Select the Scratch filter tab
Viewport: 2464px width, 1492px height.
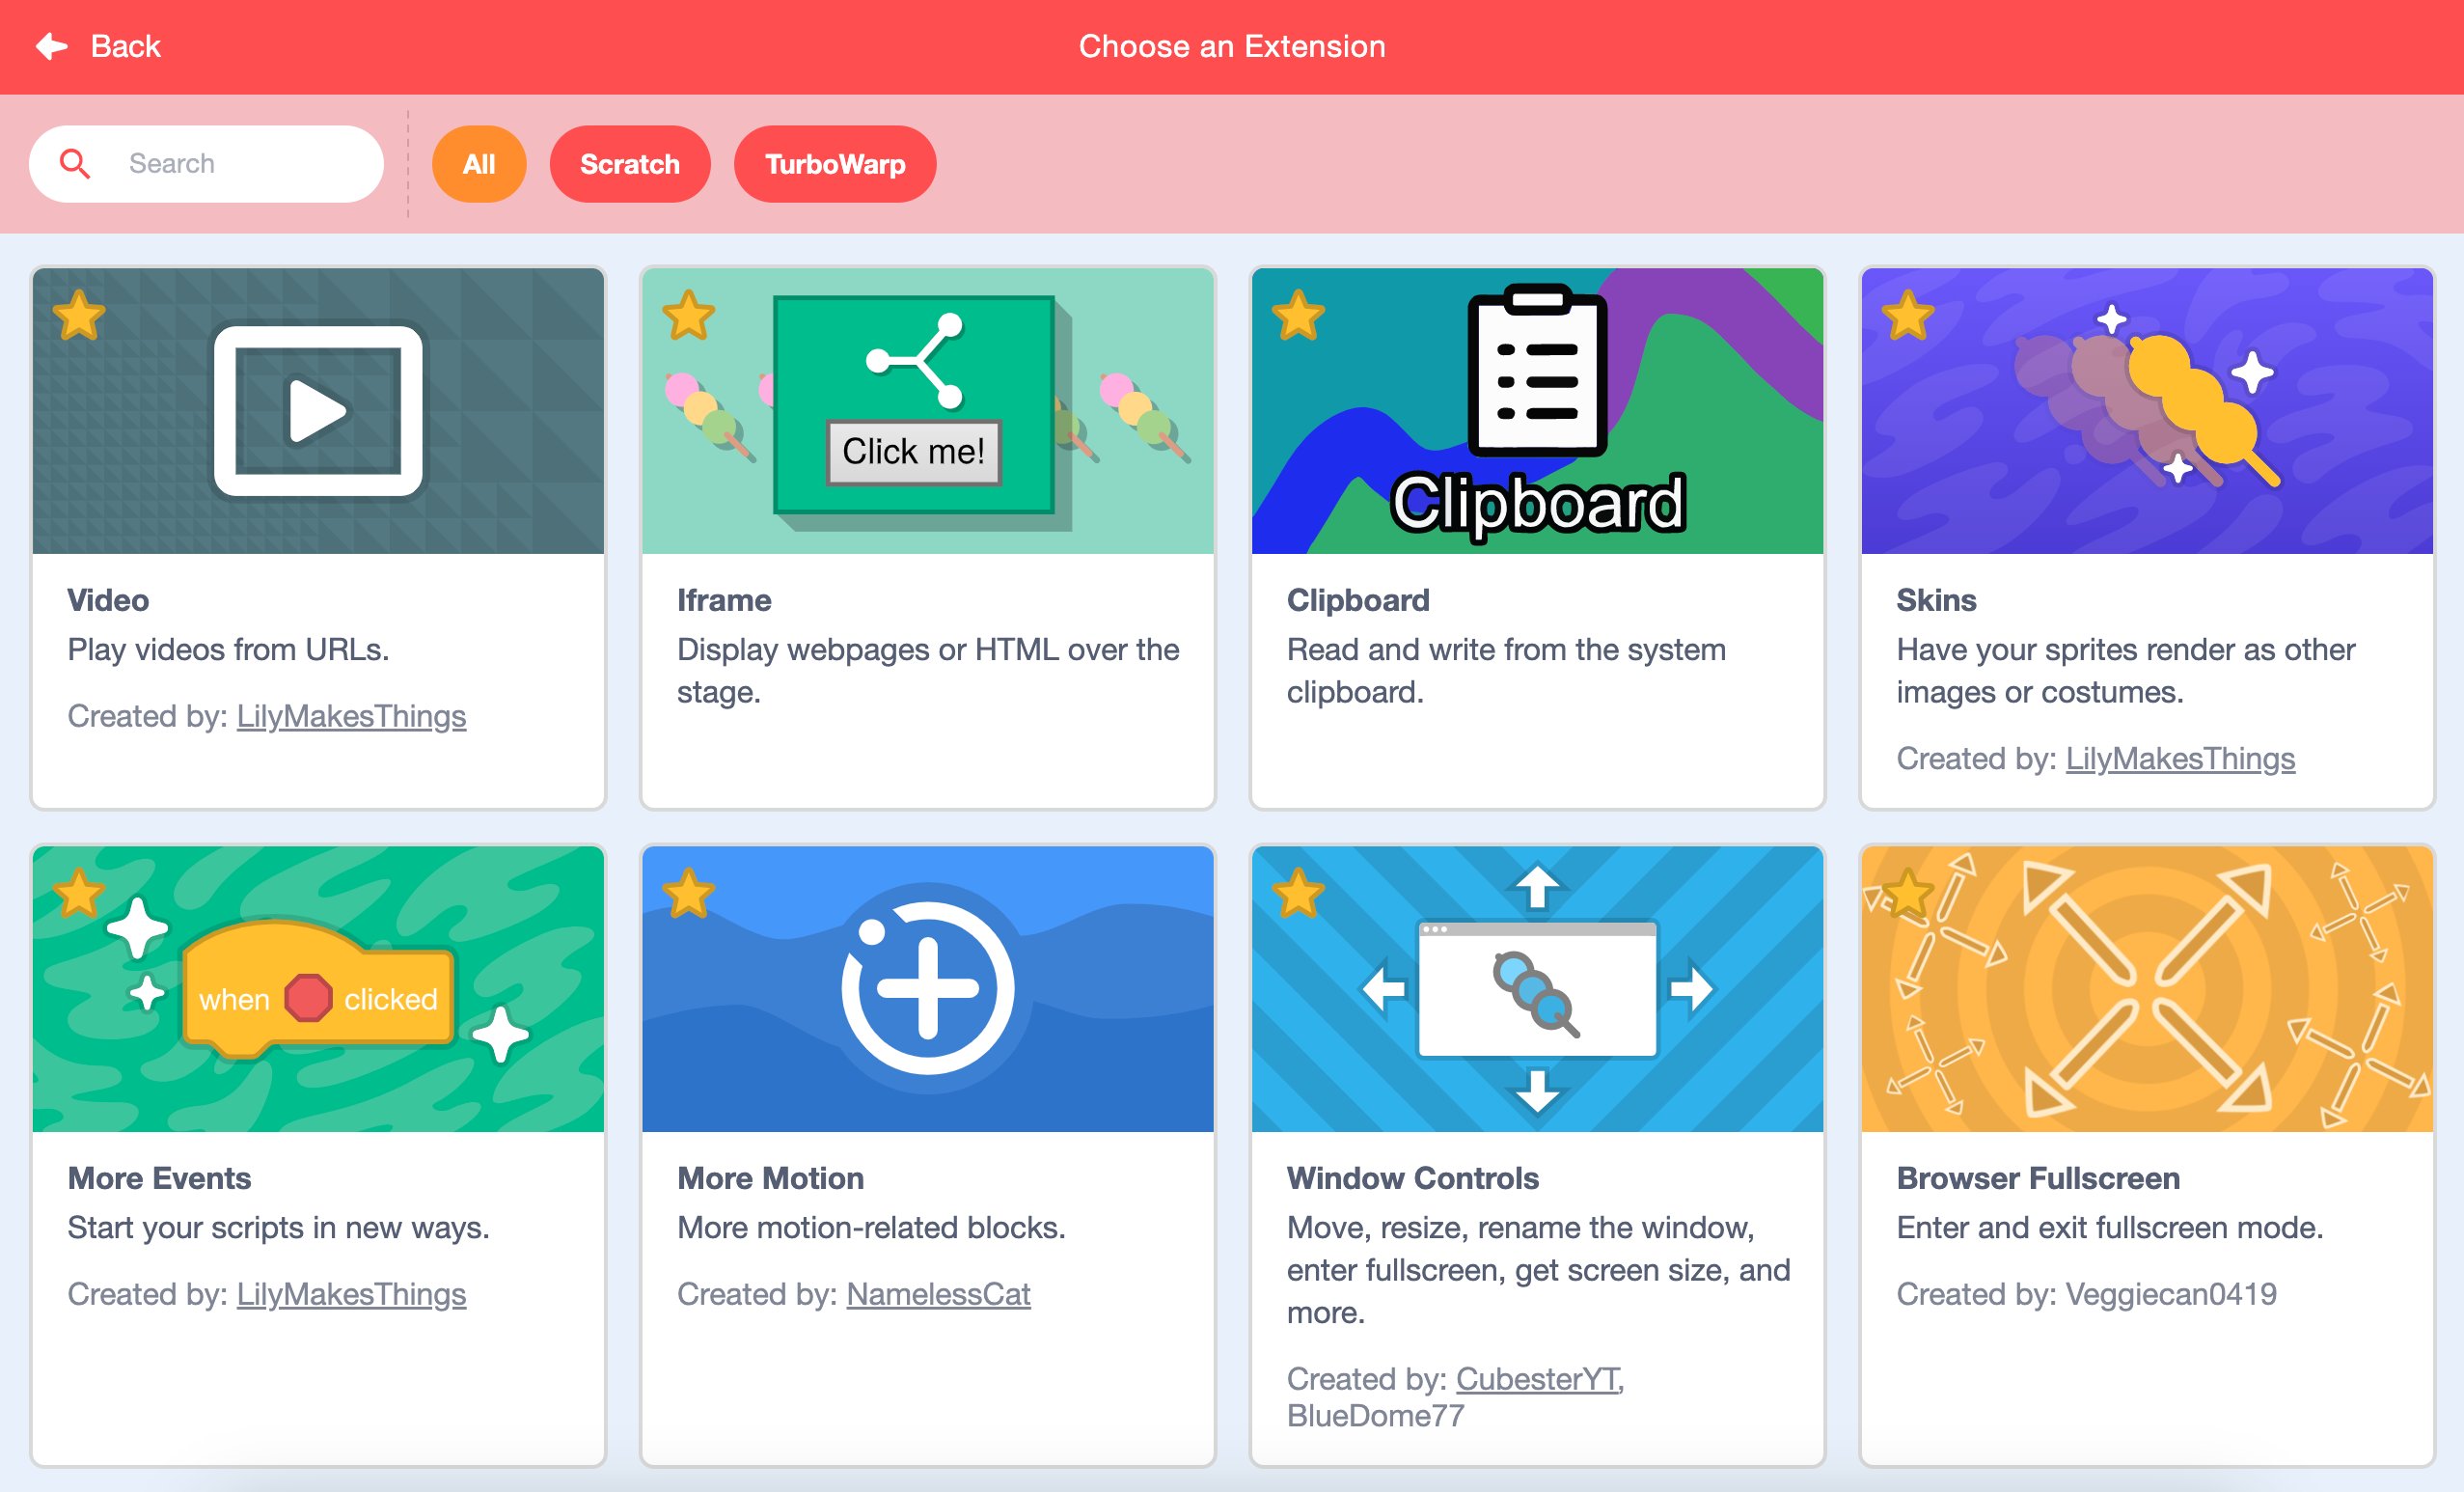(628, 164)
